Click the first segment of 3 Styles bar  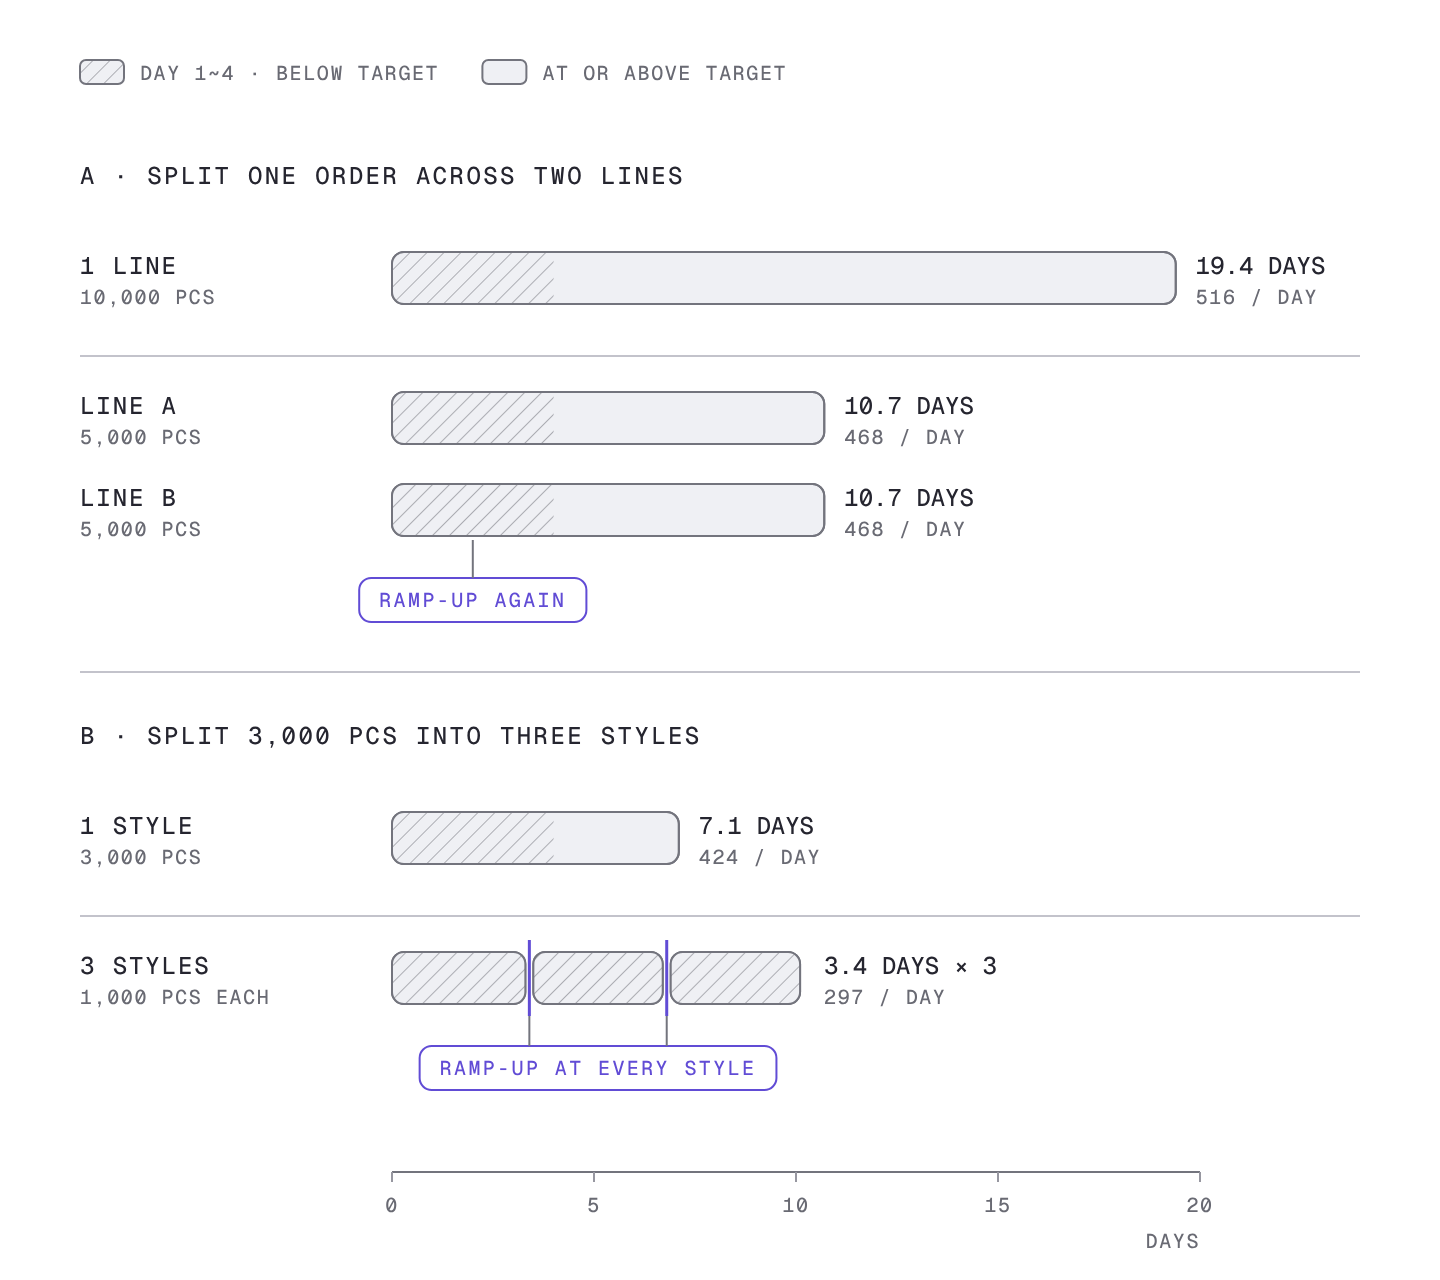tap(459, 978)
